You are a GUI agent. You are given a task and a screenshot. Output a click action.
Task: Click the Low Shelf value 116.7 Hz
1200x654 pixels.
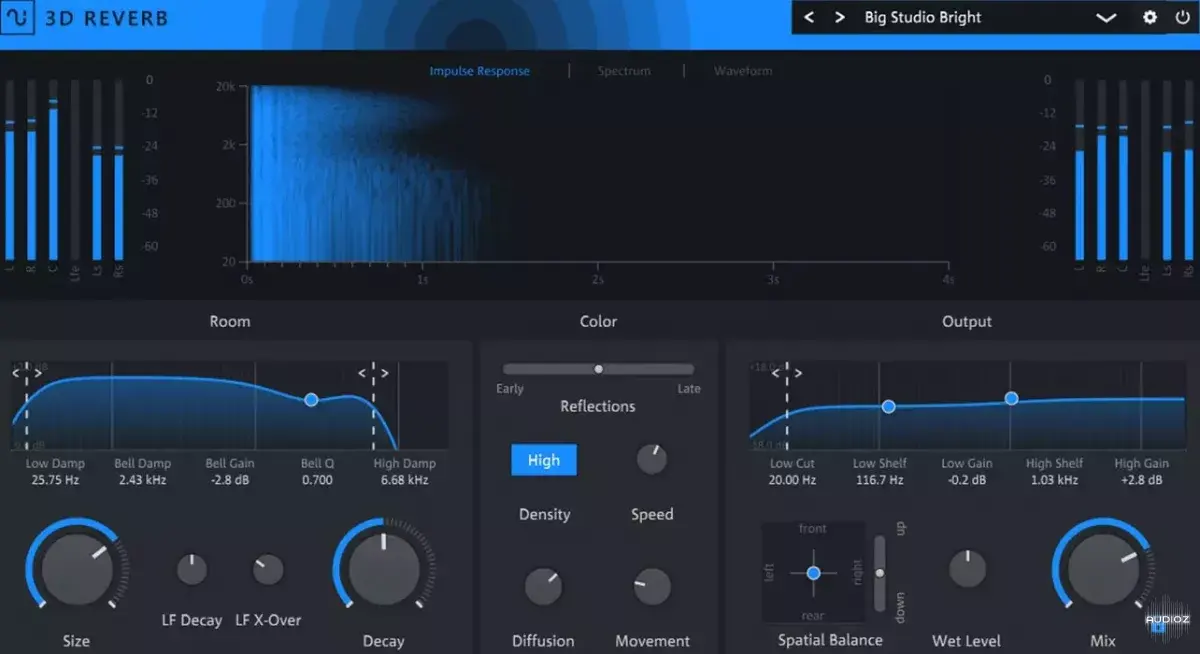point(879,480)
